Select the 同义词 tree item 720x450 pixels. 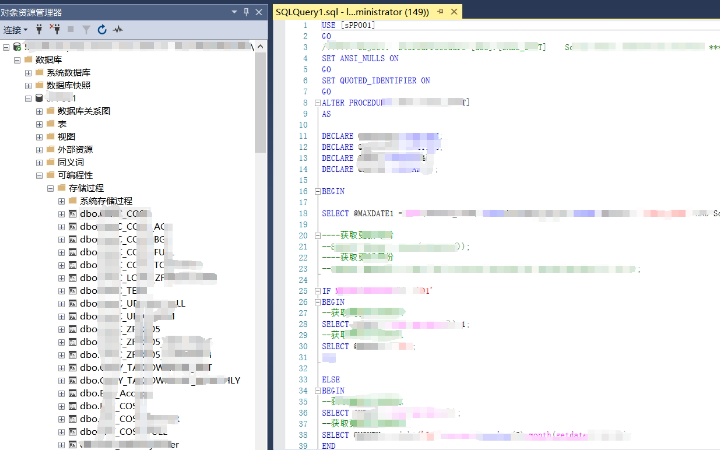[71, 163]
